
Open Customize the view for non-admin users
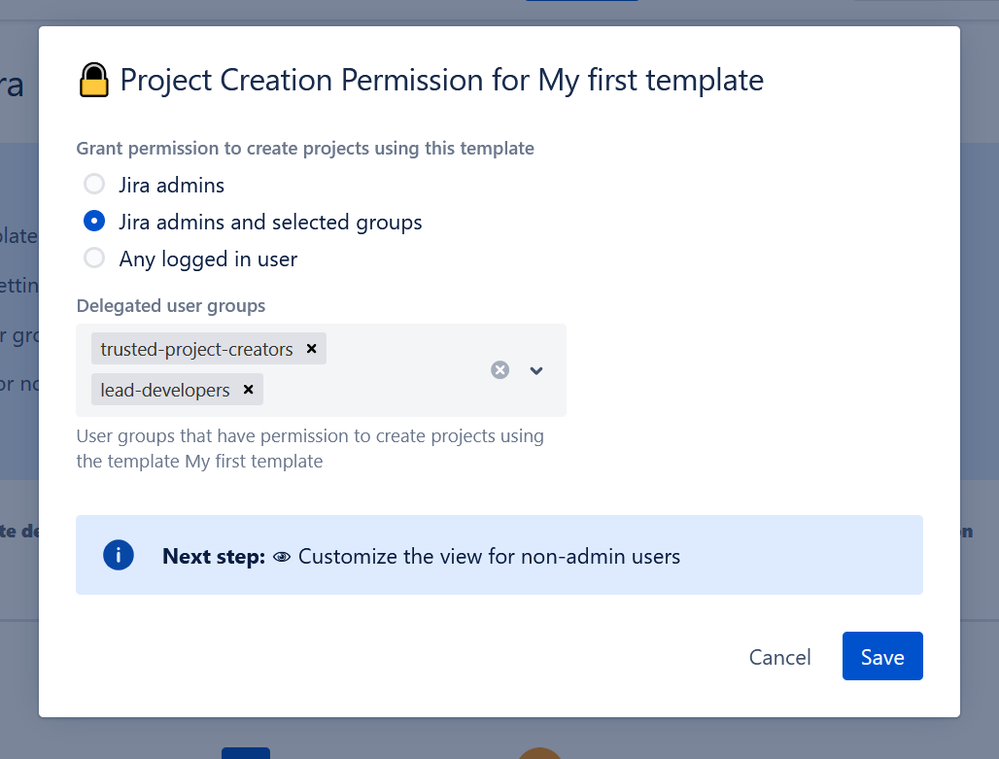[x=489, y=557]
